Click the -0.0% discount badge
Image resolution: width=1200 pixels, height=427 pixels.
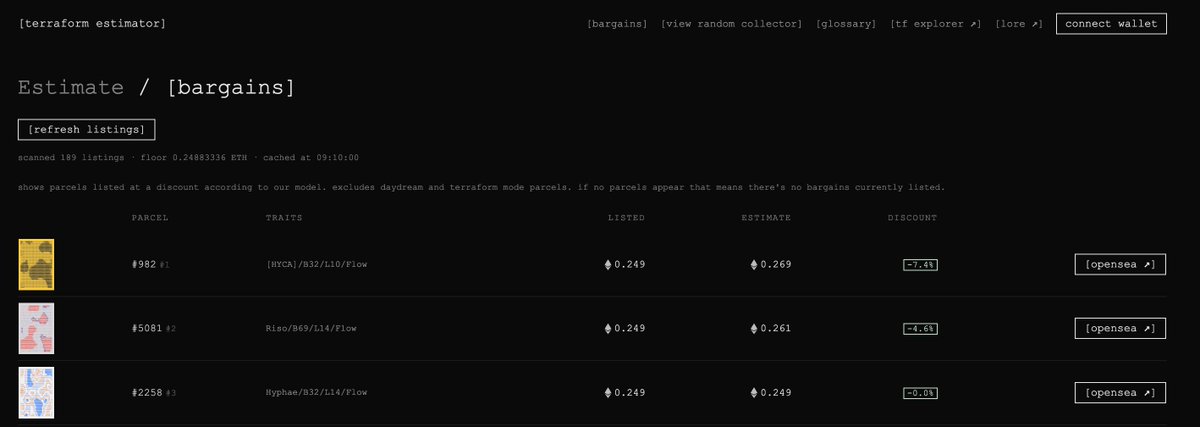click(x=920, y=393)
